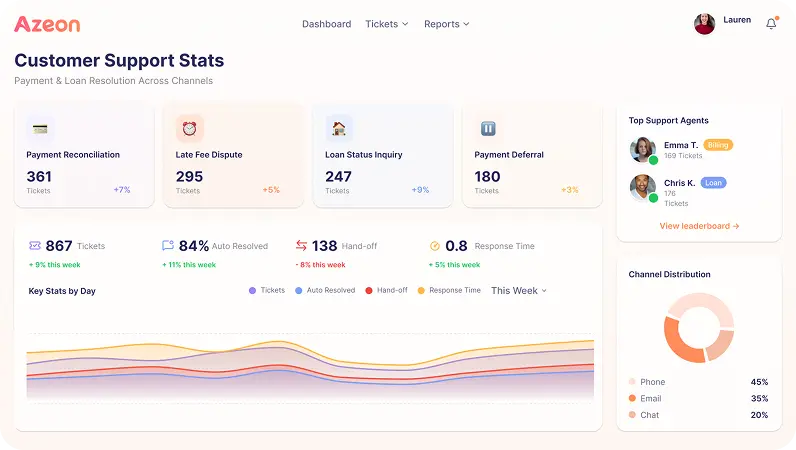Click the Late Fee Dispute alarm clock icon
Screen dimensions: 796x450
pos(189,128)
